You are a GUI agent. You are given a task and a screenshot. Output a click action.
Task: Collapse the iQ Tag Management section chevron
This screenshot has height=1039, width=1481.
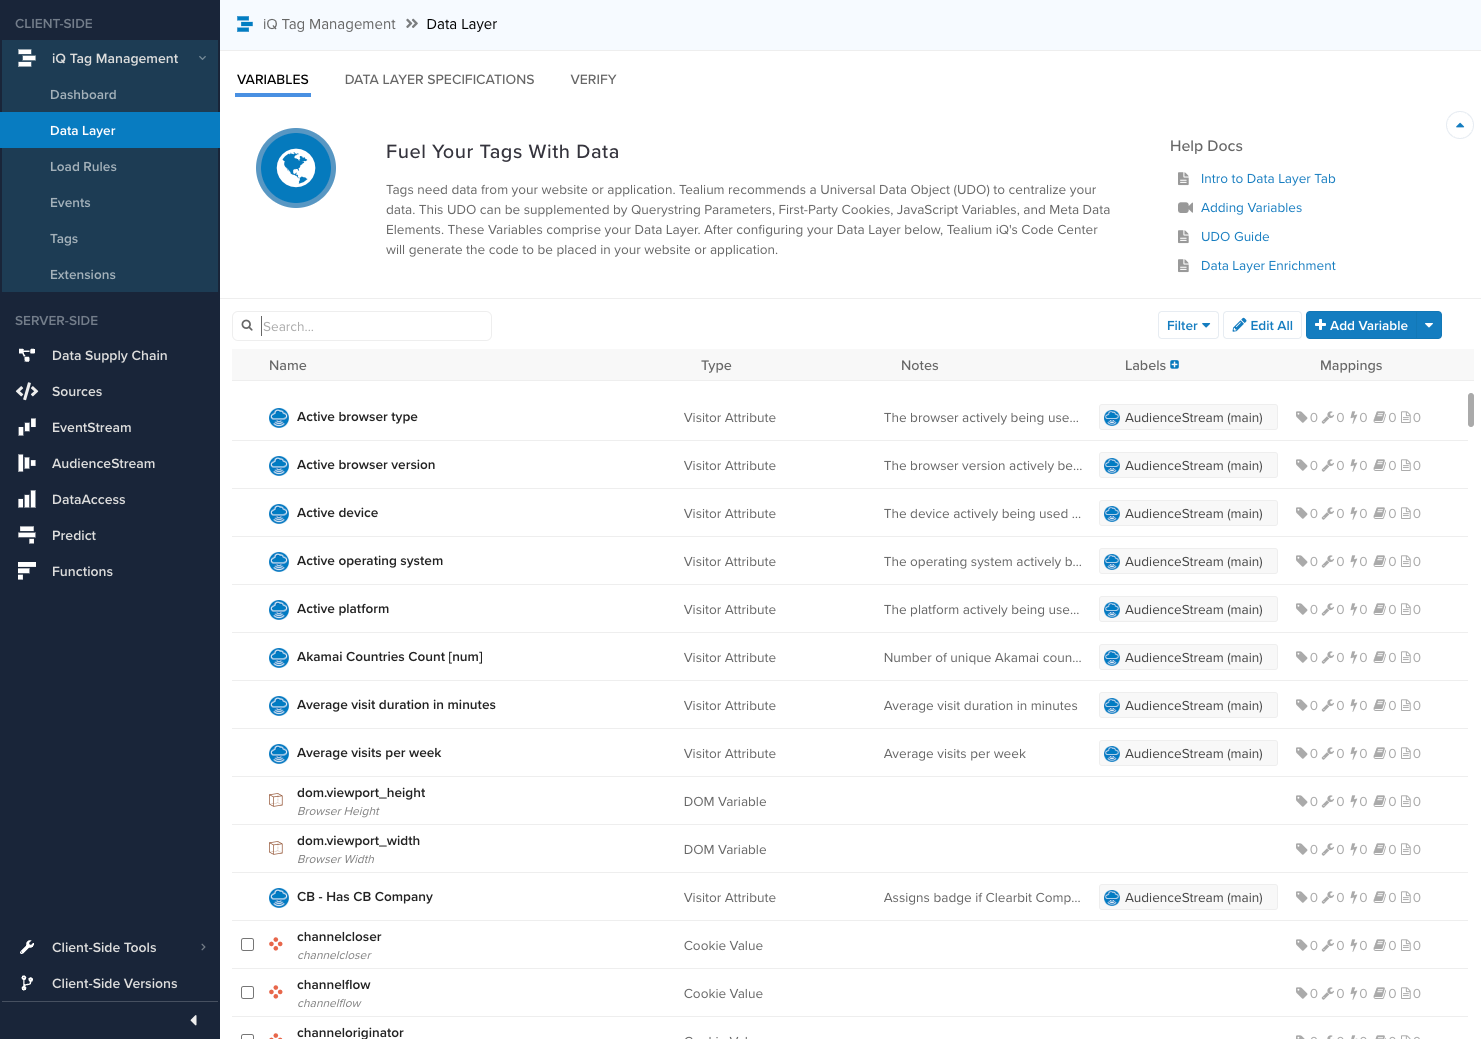point(203,58)
